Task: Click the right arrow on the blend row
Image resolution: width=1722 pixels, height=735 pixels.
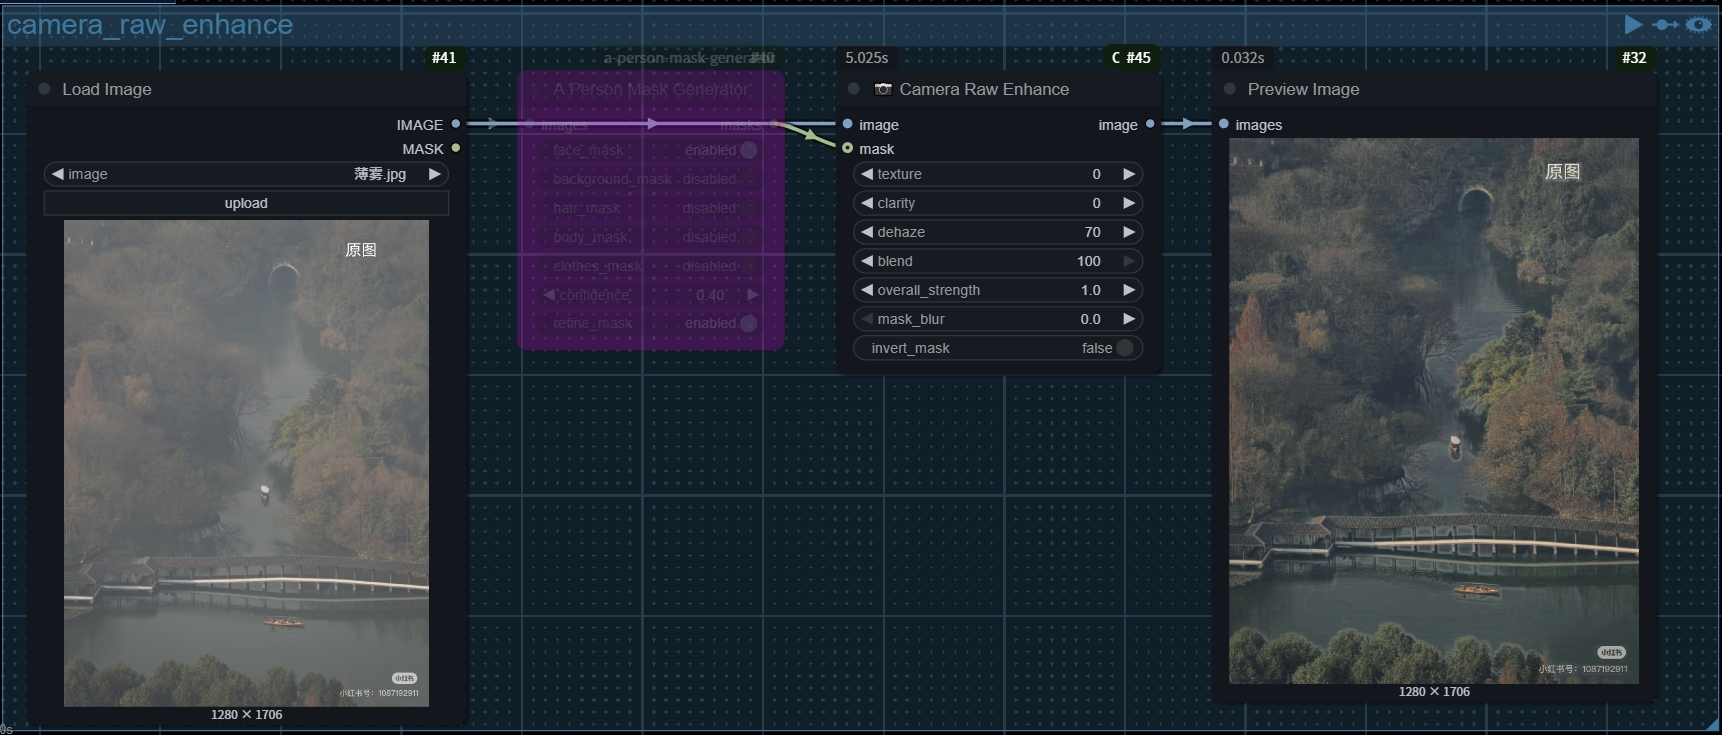Action: [1129, 261]
